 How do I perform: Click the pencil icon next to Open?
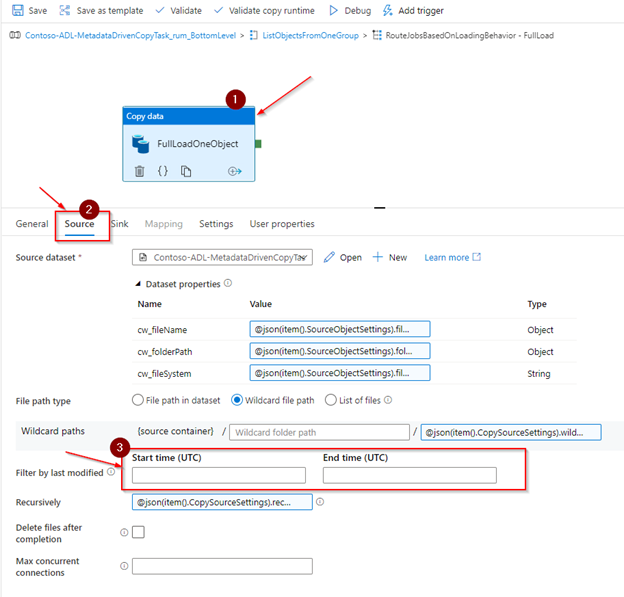(329, 257)
